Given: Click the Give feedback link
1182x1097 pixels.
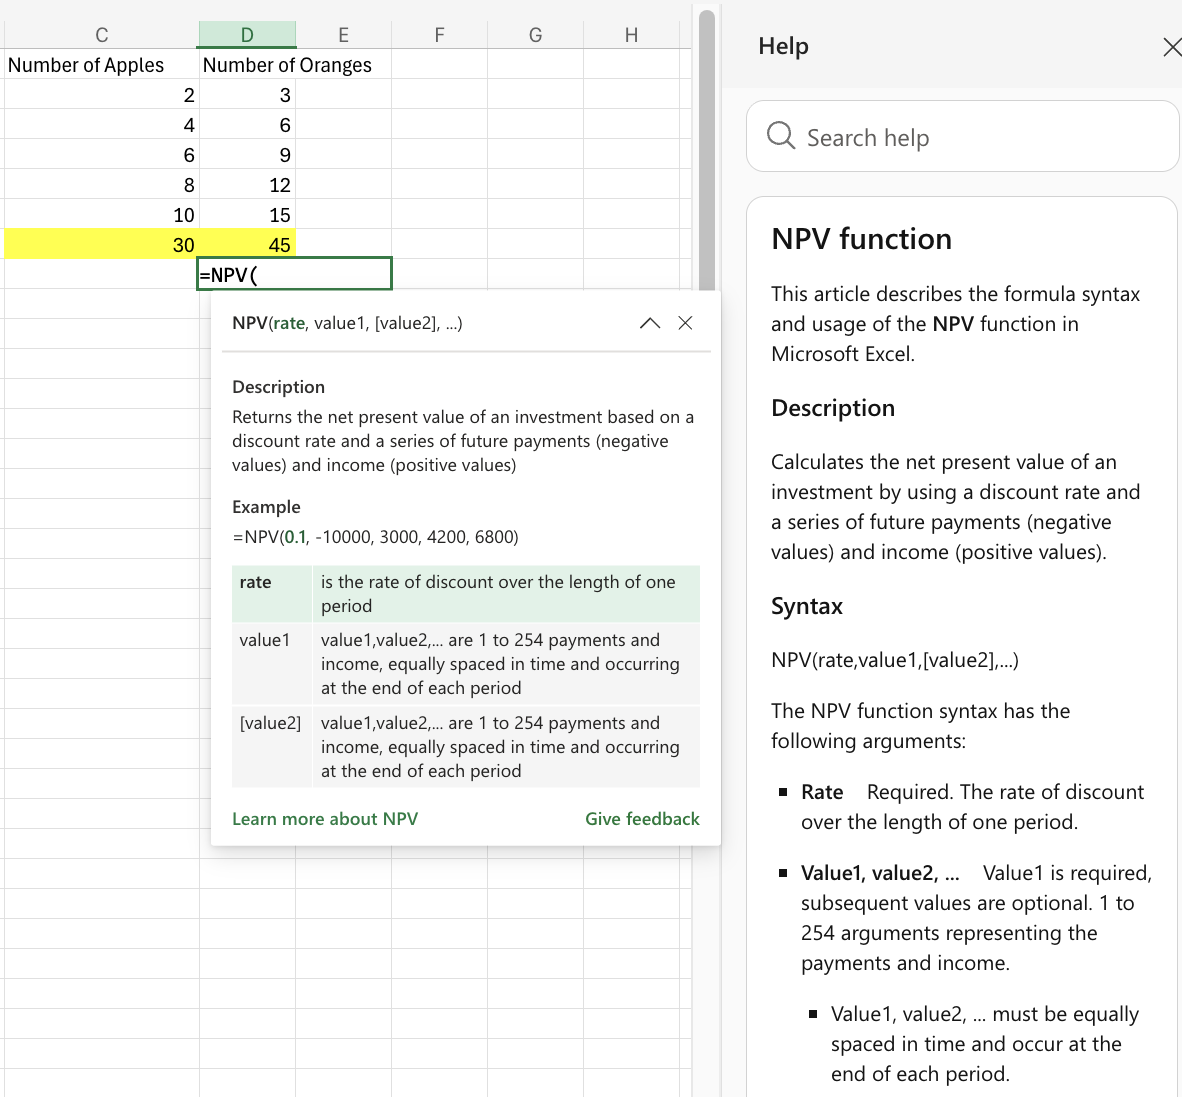Looking at the screenshot, I should click(x=642, y=818).
